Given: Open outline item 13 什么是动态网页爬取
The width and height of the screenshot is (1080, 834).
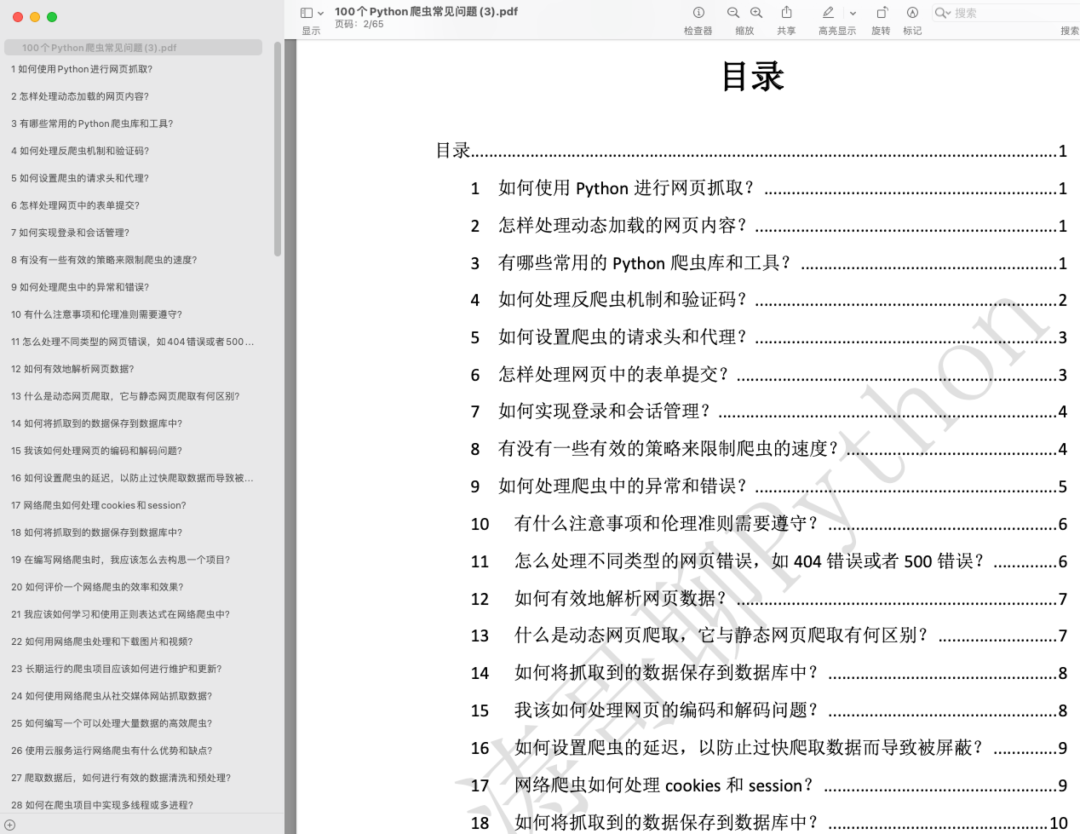Looking at the screenshot, I should 125,396.
